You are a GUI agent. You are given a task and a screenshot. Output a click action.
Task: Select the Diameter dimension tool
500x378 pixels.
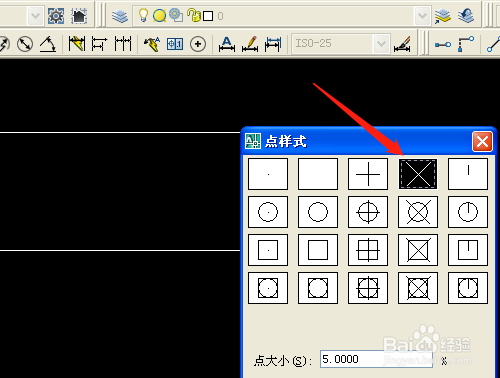click(25, 44)
